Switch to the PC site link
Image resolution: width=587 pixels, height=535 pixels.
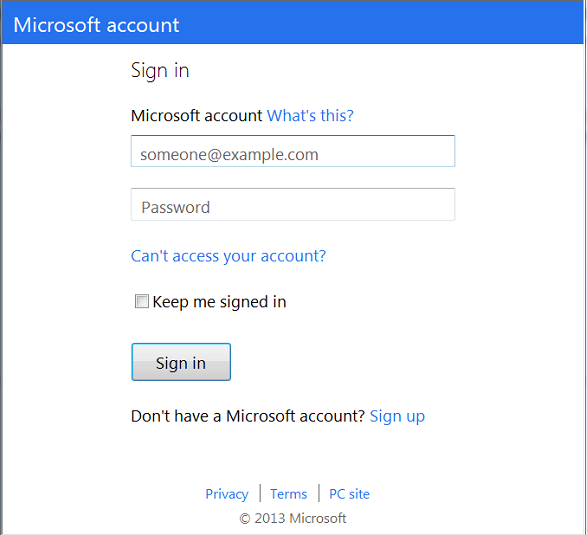349,494
